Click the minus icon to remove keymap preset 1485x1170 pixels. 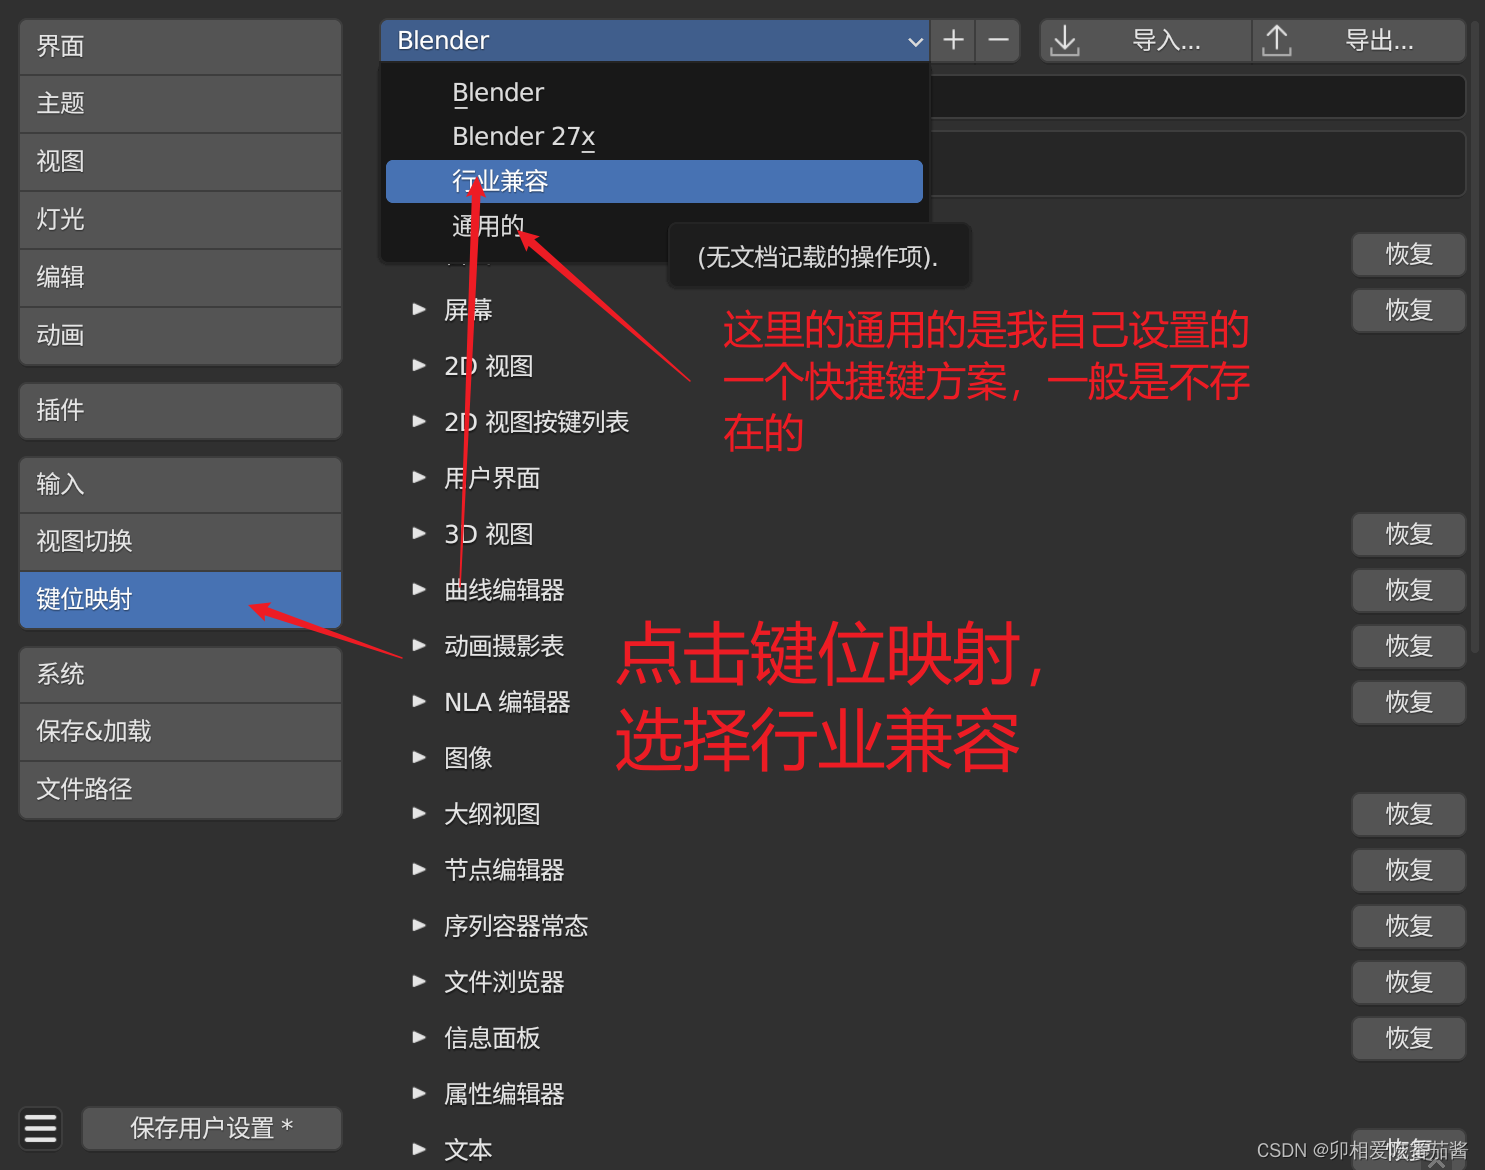pyautogui.click(x=998, y=40)
